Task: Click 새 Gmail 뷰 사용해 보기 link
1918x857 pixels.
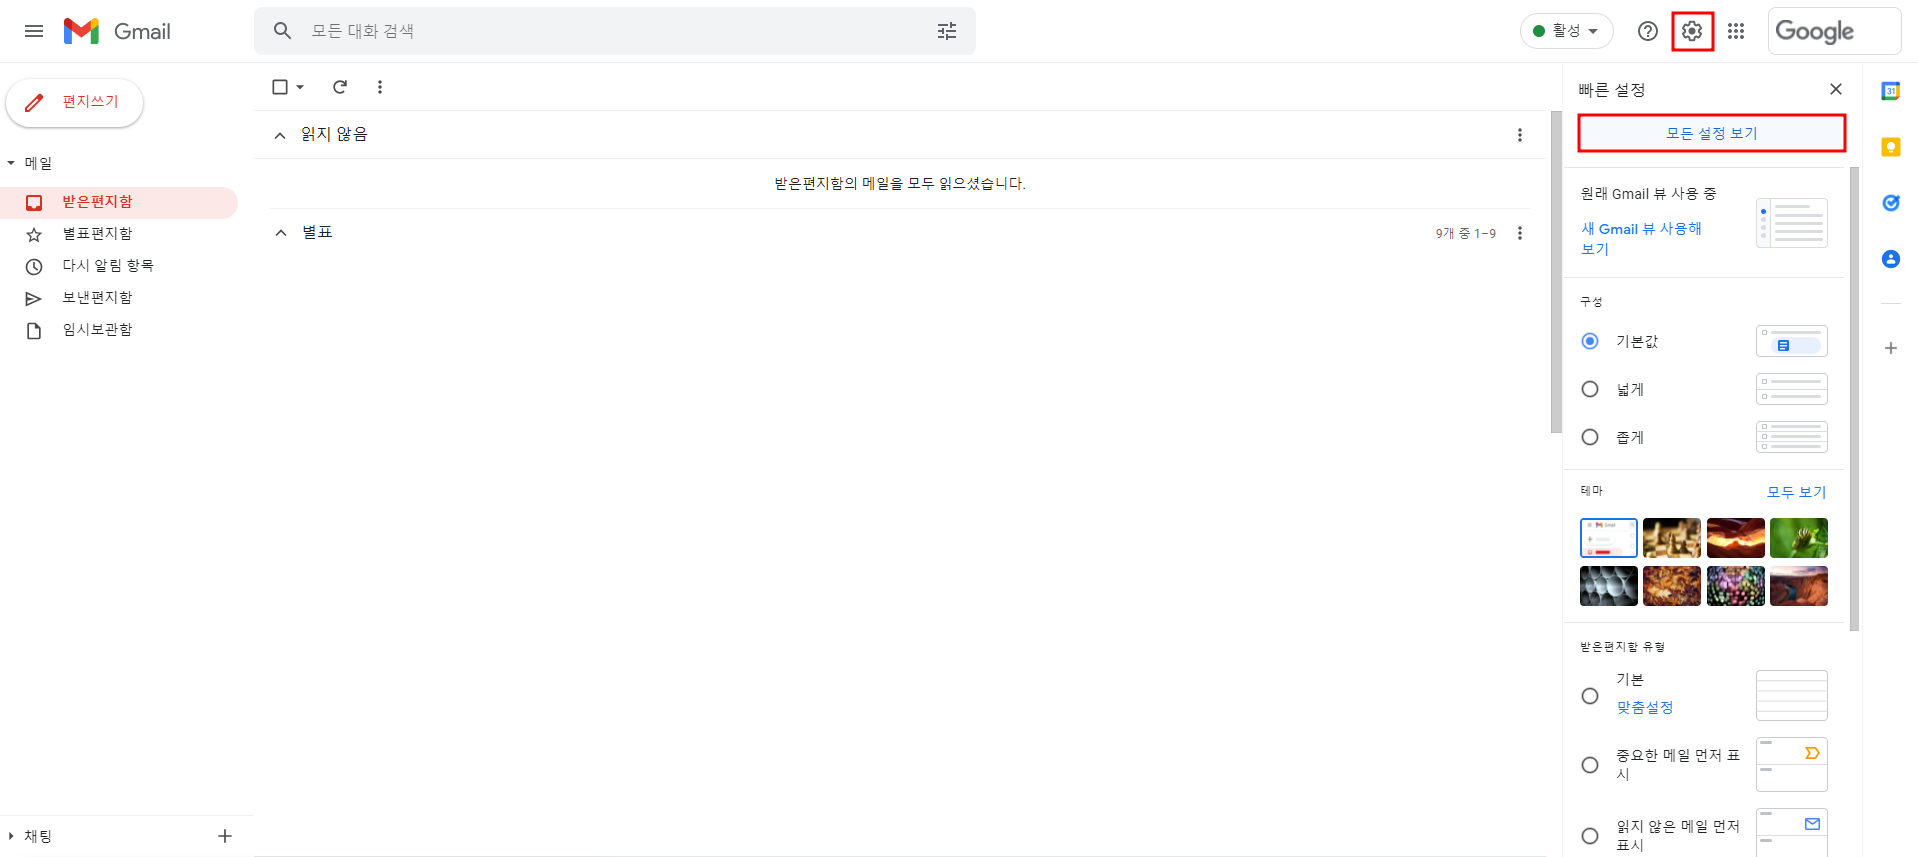Action: click(x=1641, y=239)
